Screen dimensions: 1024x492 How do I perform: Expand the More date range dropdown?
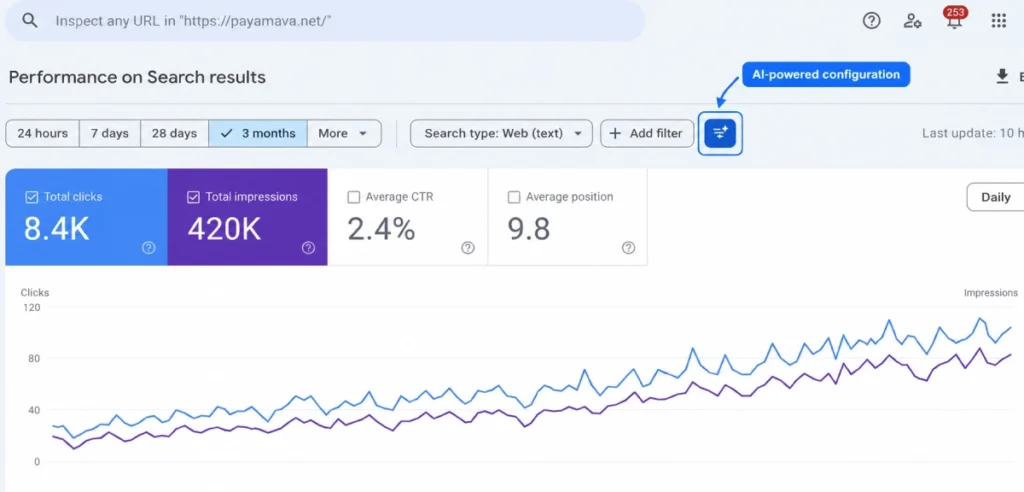pyautogui.click(x=344, y=133)
